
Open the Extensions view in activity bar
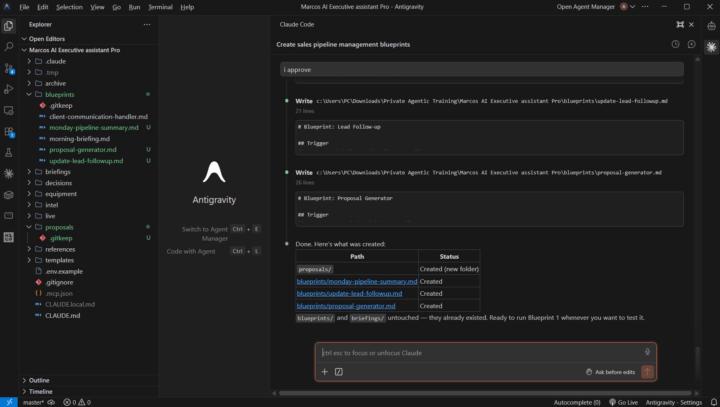pyautogui.click(x=8, y=132)
